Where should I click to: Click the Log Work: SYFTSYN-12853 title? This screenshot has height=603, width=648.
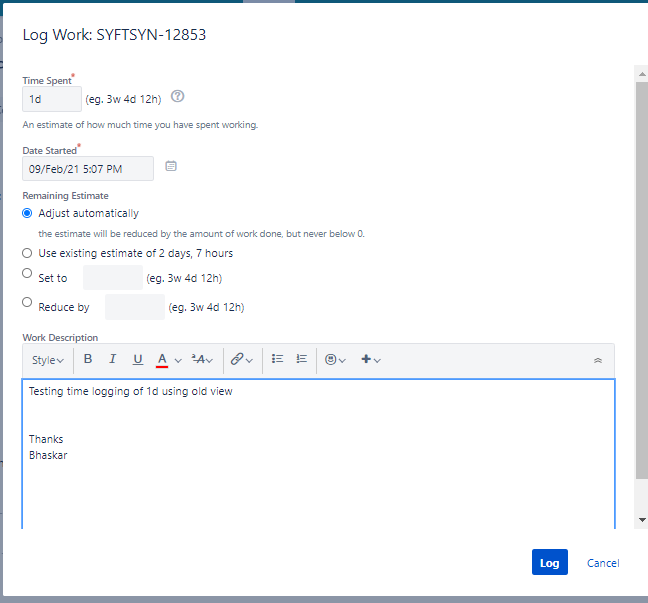(114, 35)
